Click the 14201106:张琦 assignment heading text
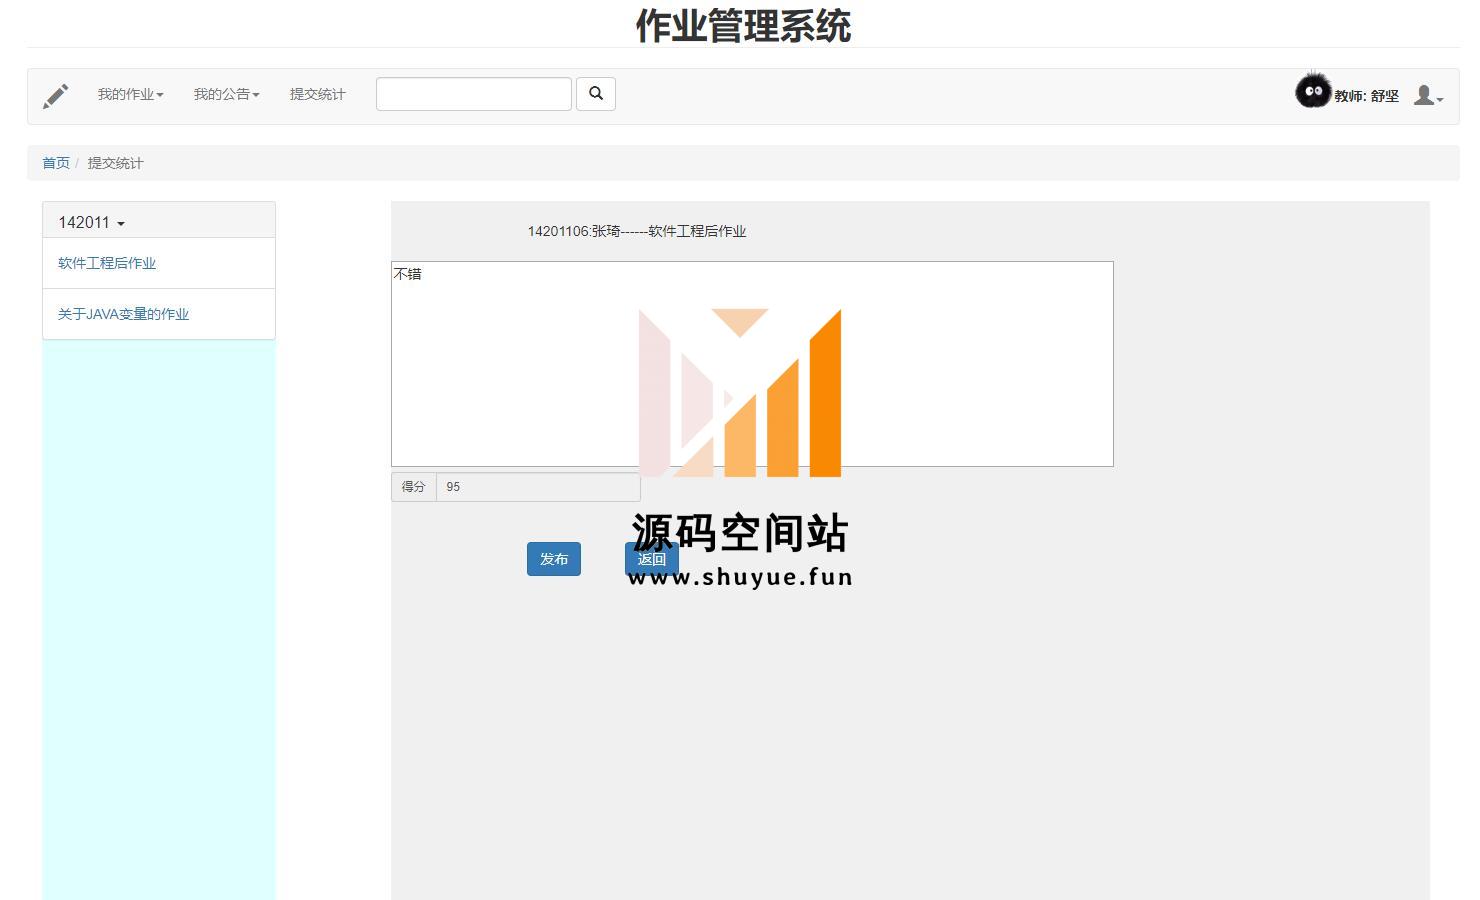 [637, 231]
